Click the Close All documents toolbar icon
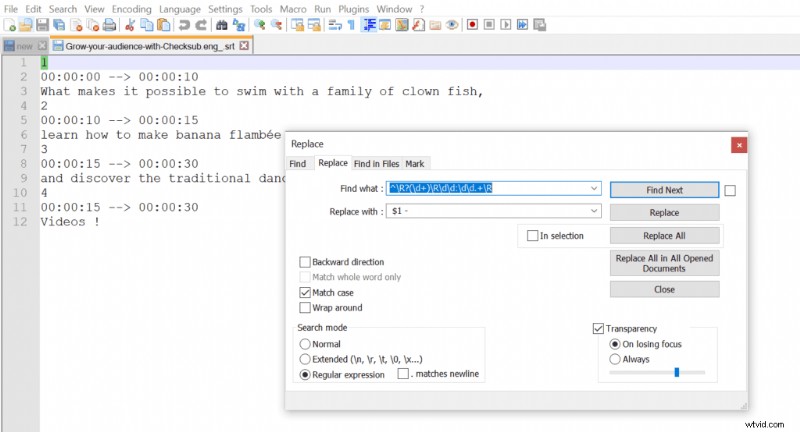This screenshot has height=432, width=800. (93, 24)
